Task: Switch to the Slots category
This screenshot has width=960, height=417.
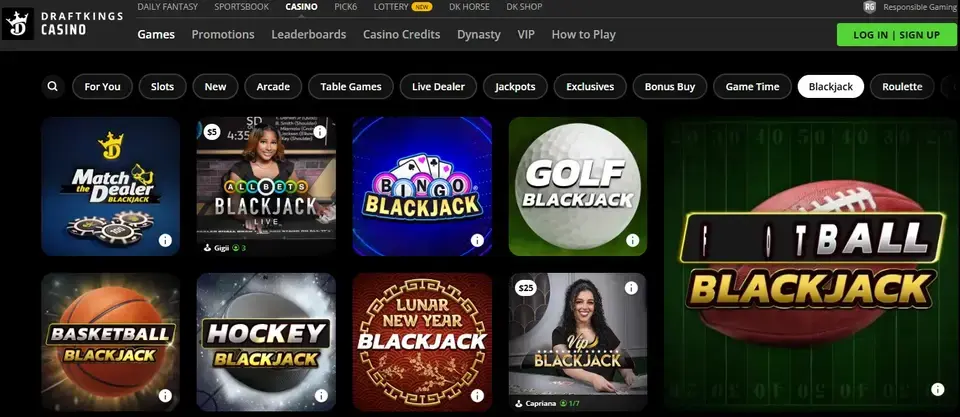Action: click(162, 86)
